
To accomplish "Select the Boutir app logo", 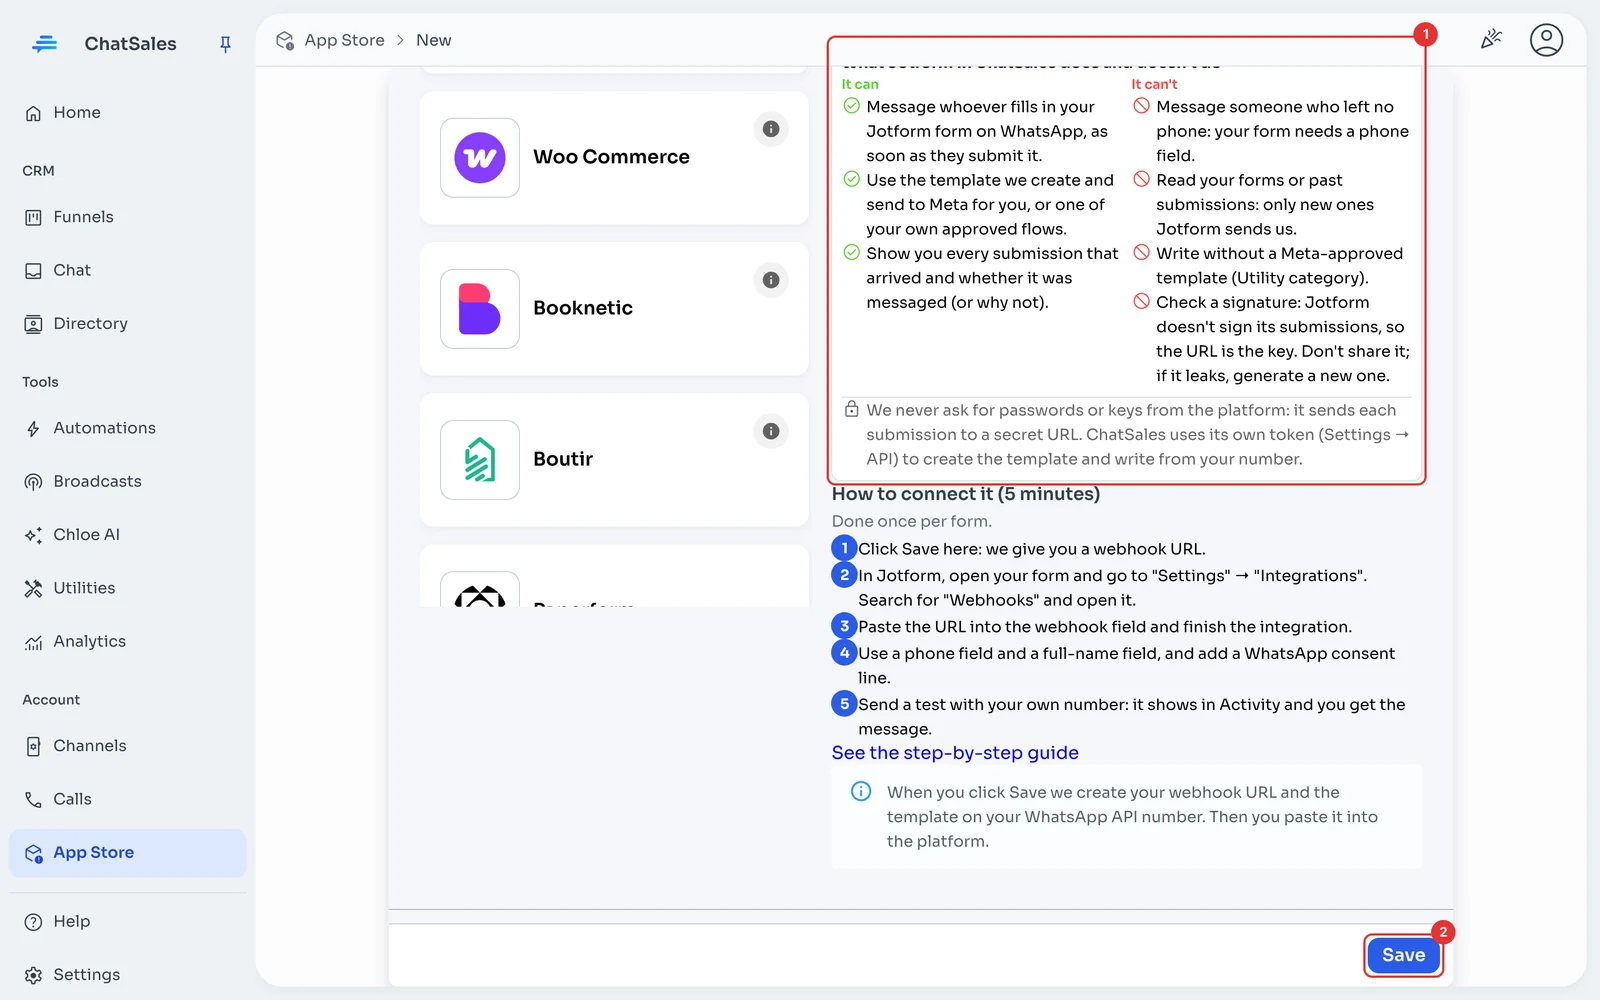I will point(480,460).
